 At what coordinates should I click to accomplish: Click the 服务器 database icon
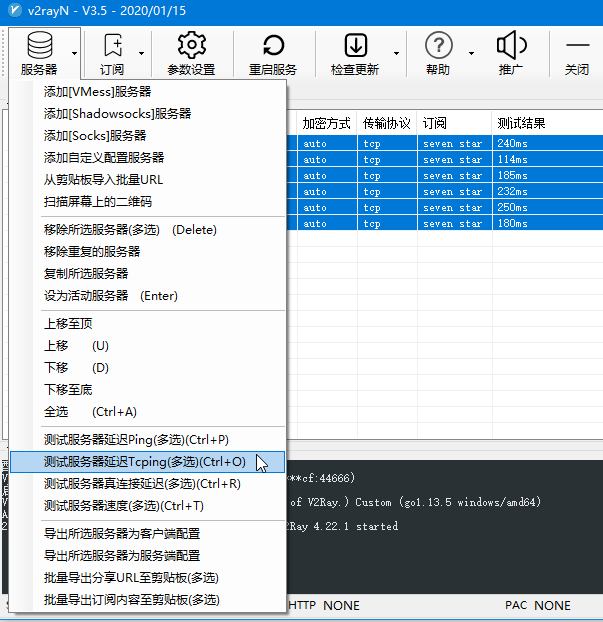coord(40,45)
